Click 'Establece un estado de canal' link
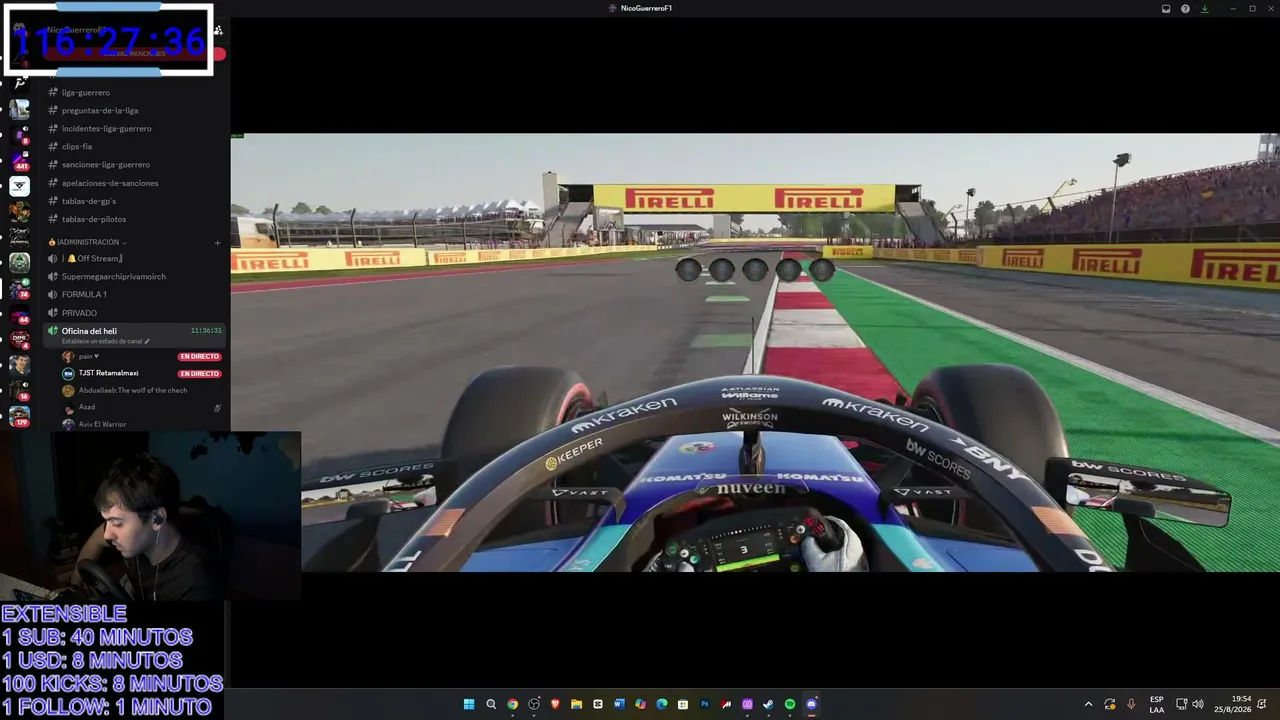1280x720 pixels. 105,341
